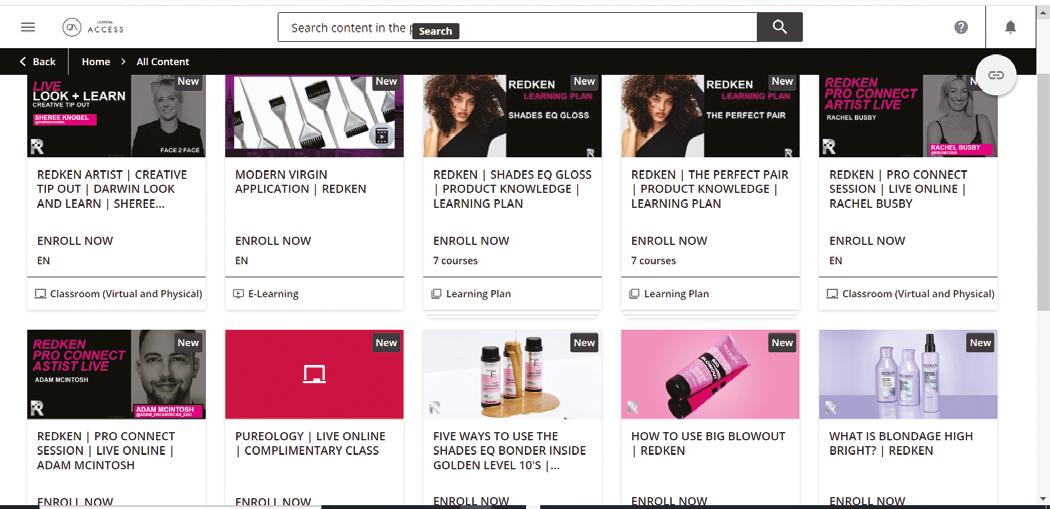1050x509 pixels.
Task: Click the E-Learning icon under Modern Virgin Application
Action: 238,293
